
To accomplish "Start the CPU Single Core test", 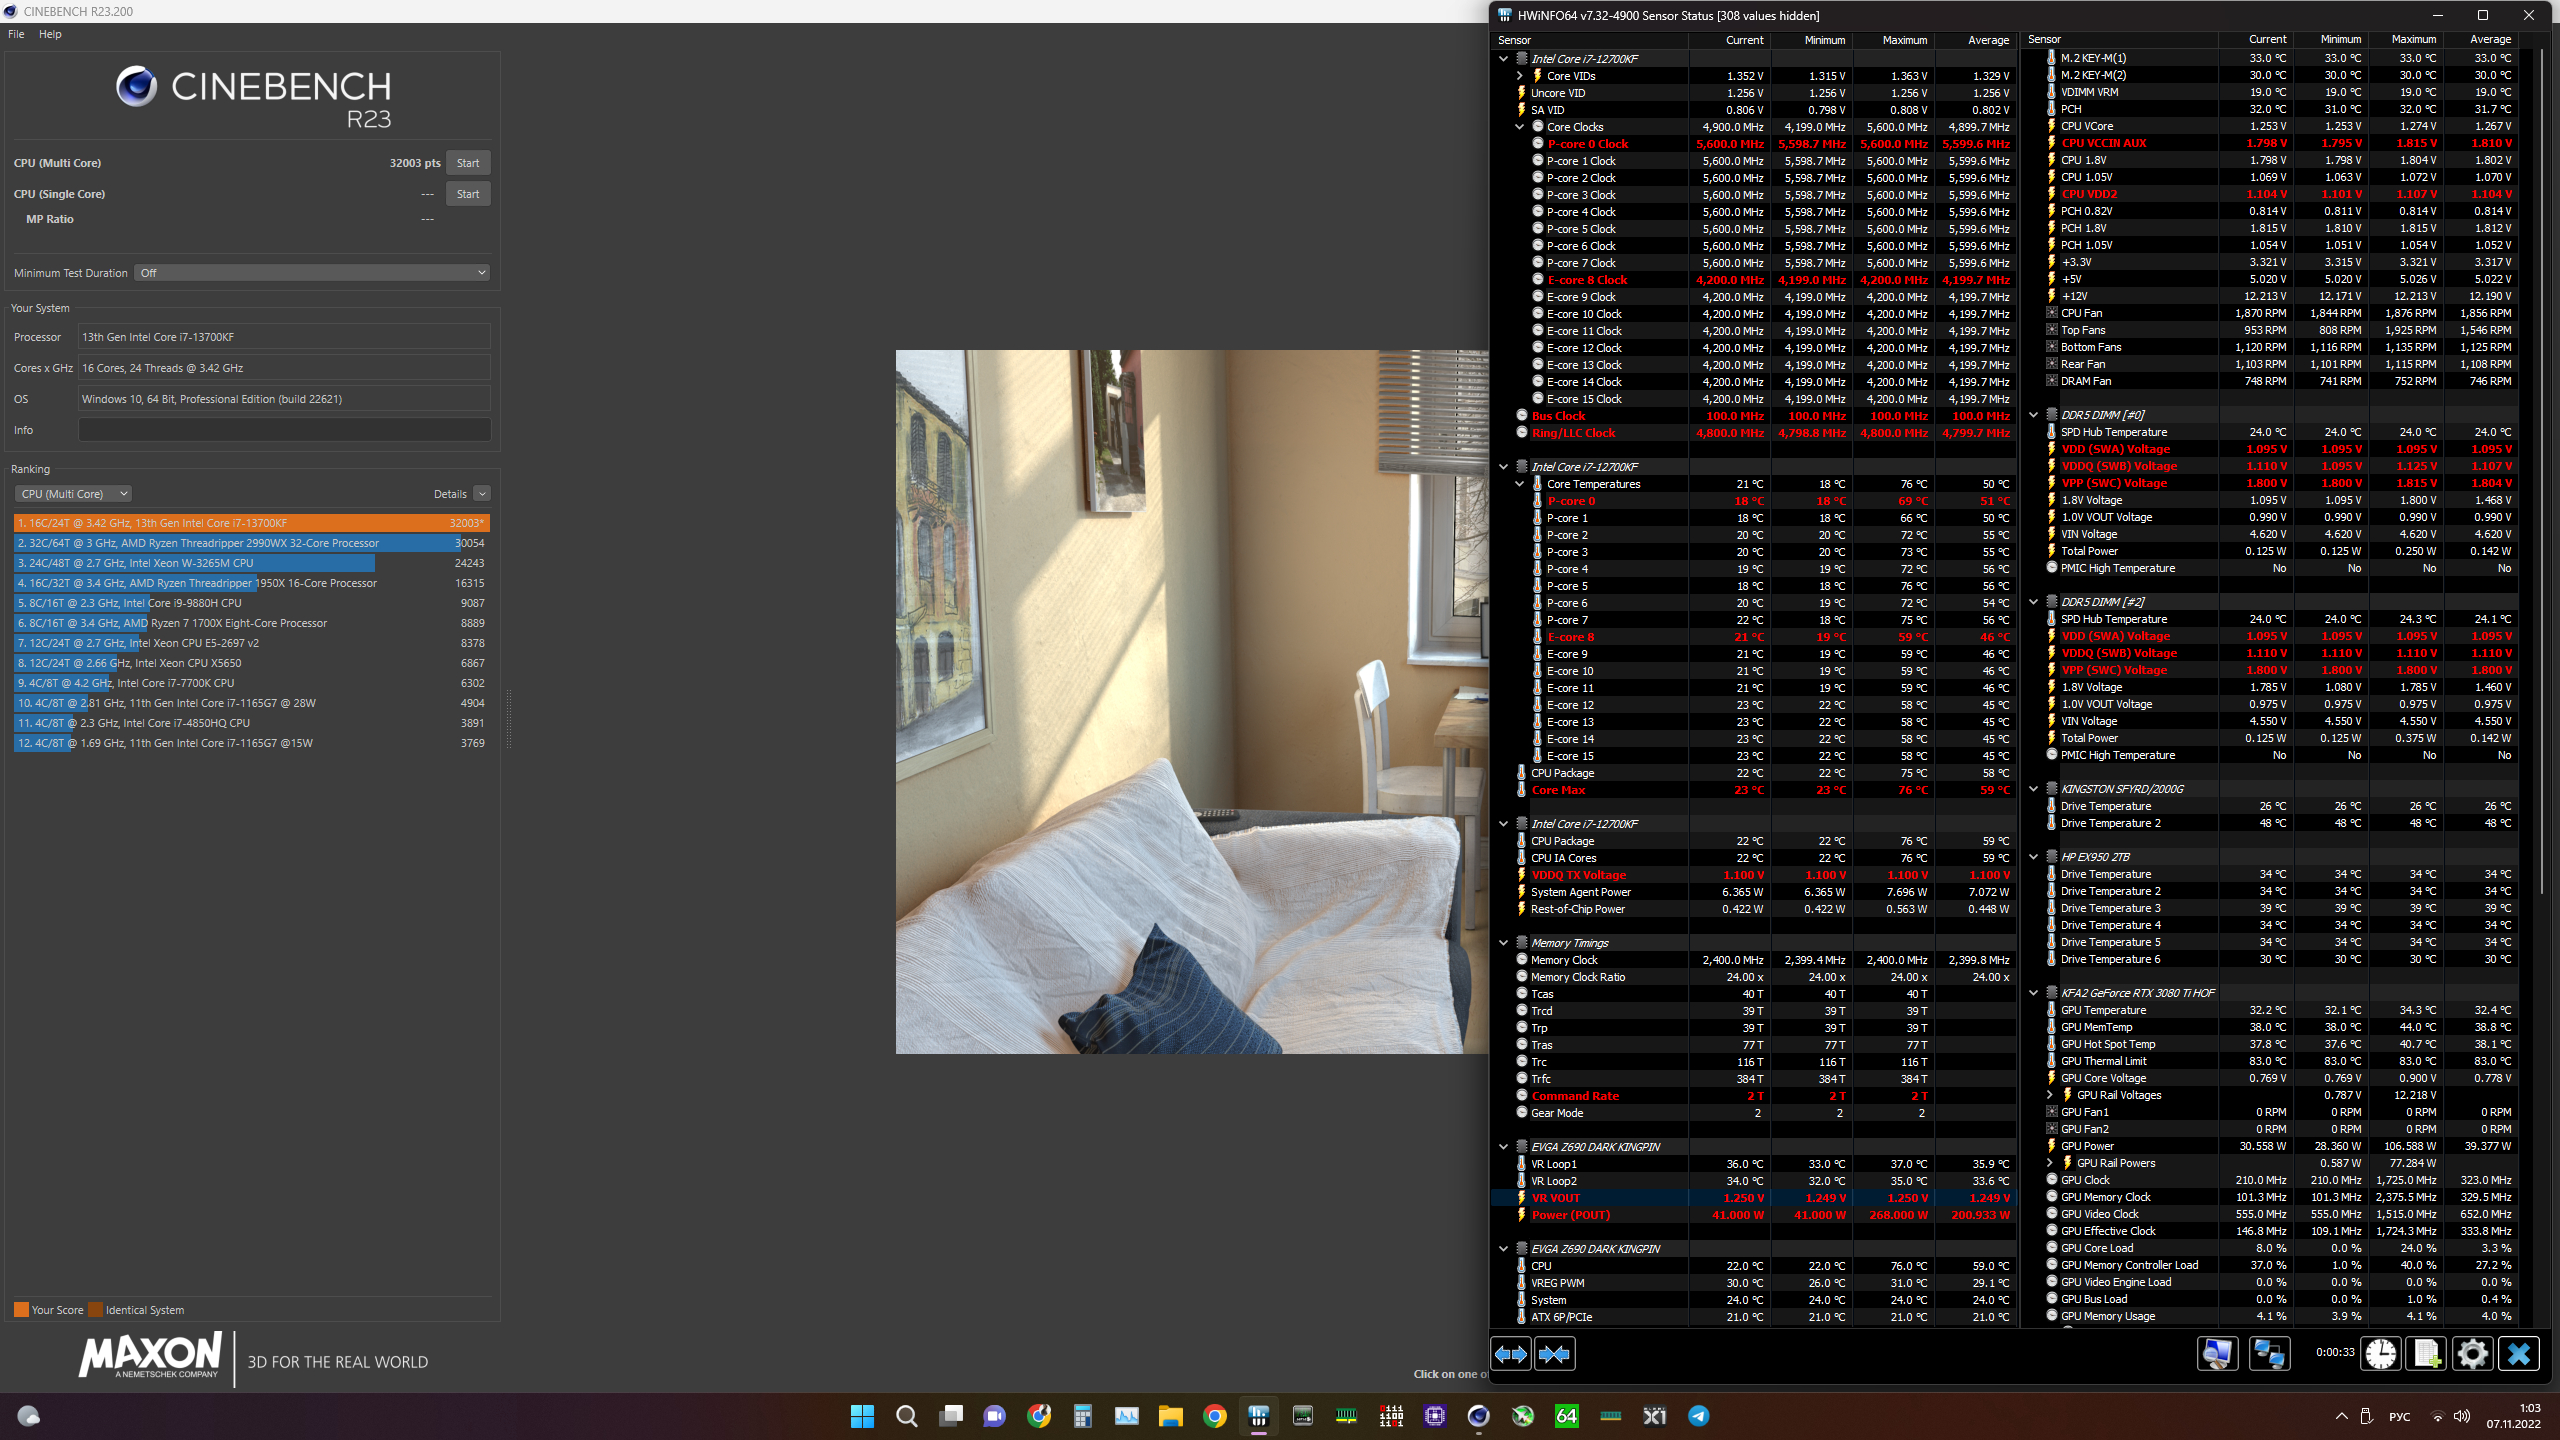I will [467, 194].
